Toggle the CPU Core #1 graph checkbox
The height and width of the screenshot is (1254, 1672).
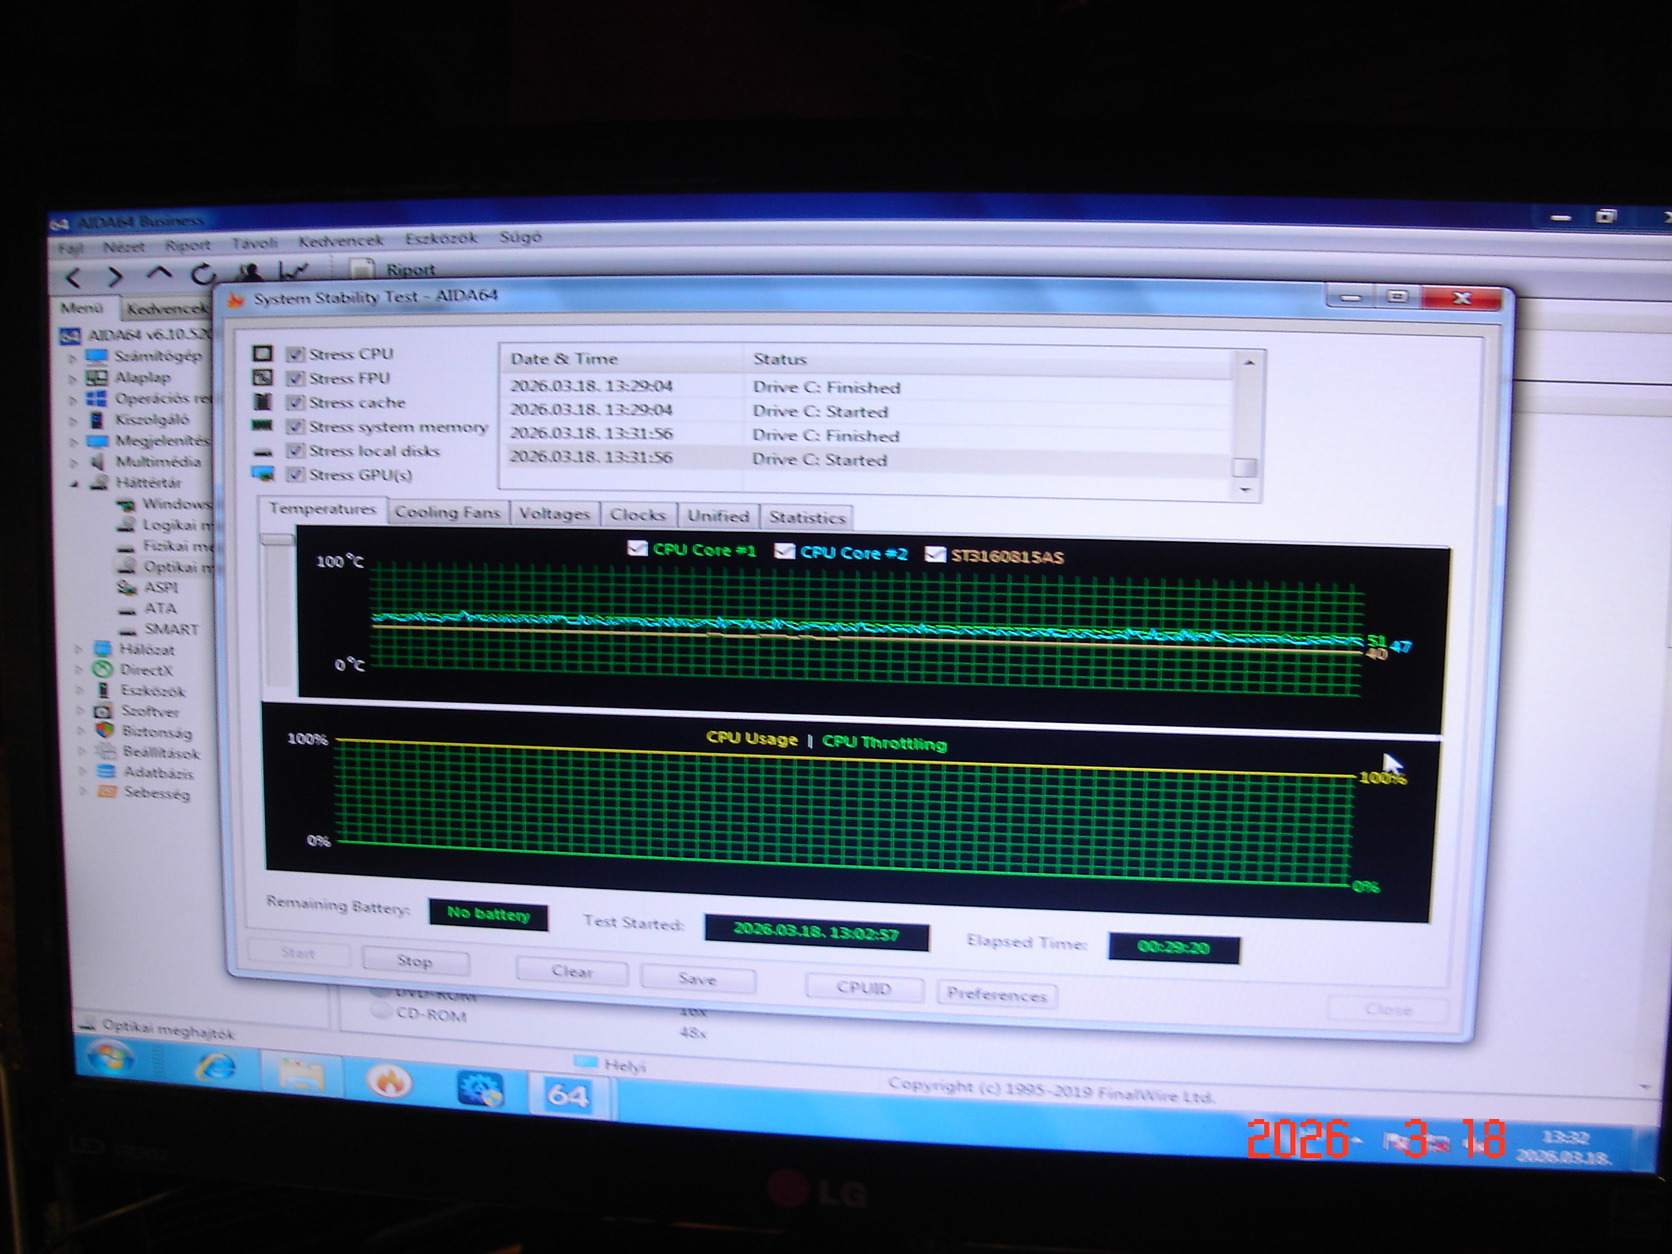[637, 548]
